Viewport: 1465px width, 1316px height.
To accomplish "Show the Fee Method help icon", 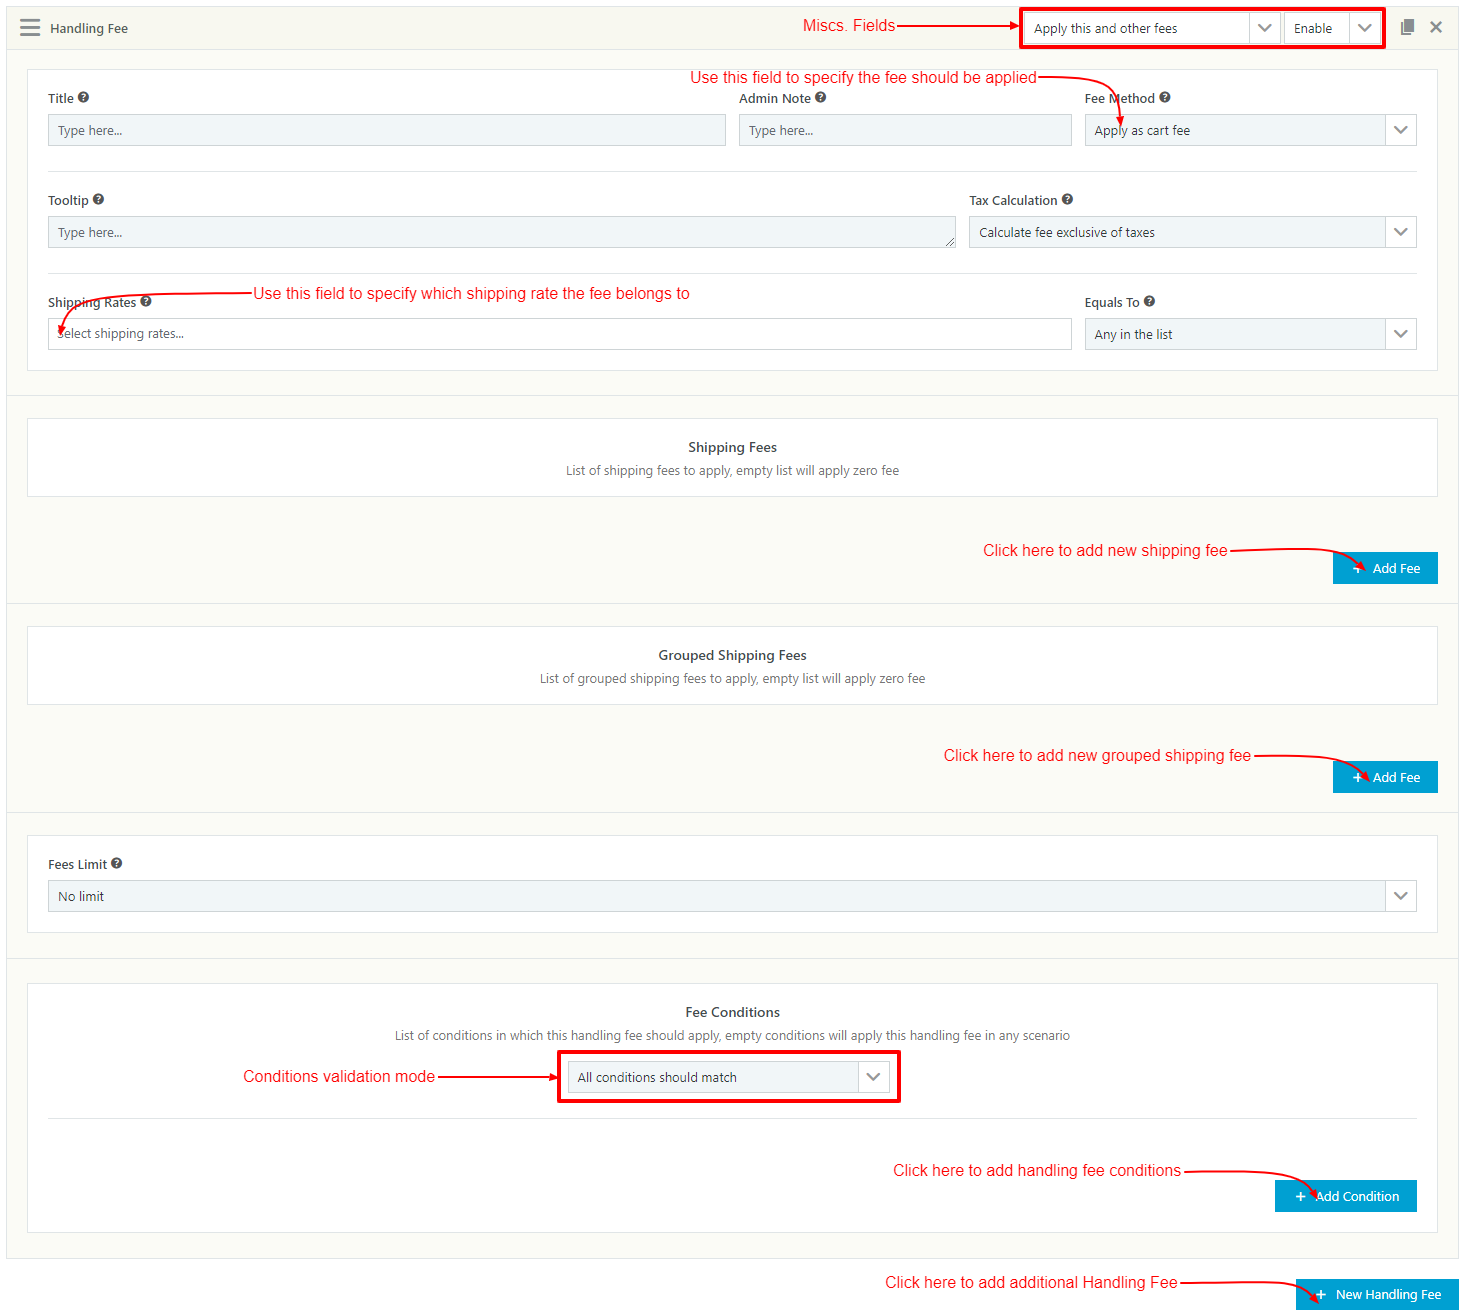I will tap(1165, 97).
